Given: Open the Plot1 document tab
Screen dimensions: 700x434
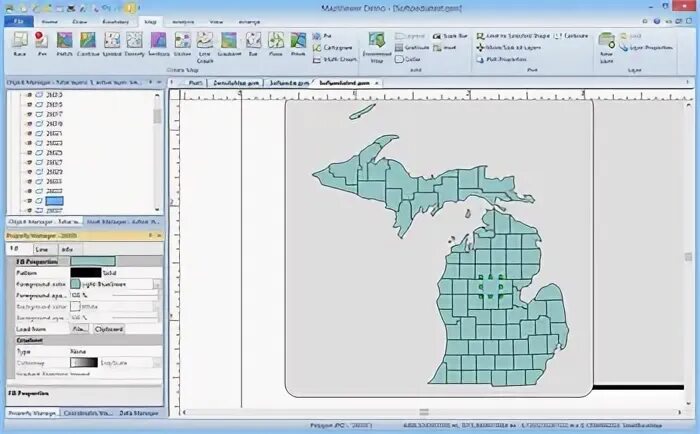Looking at the screenshot, I should click(x=195, y=83).
